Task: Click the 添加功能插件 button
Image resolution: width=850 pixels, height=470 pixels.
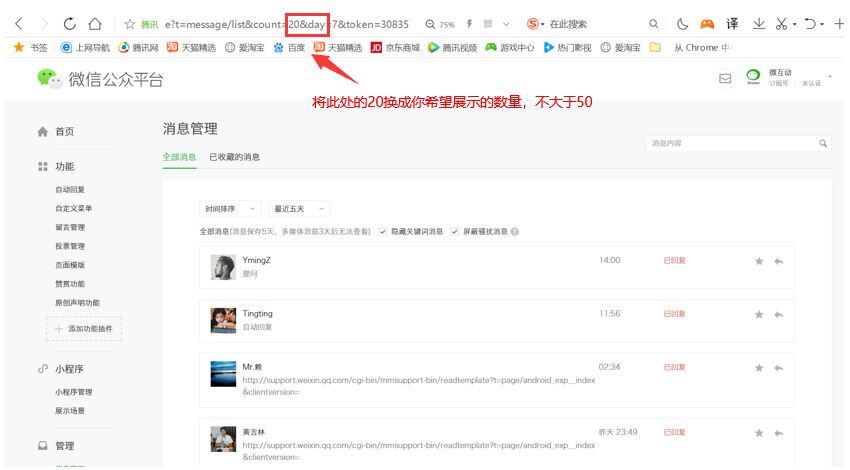Action: coord(84,329)
